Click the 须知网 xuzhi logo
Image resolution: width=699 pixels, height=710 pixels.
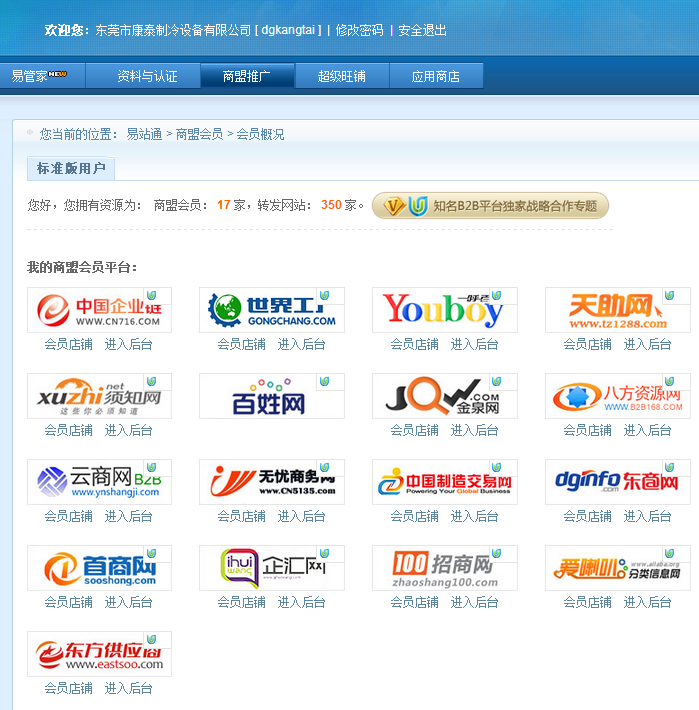pos(99,396)
